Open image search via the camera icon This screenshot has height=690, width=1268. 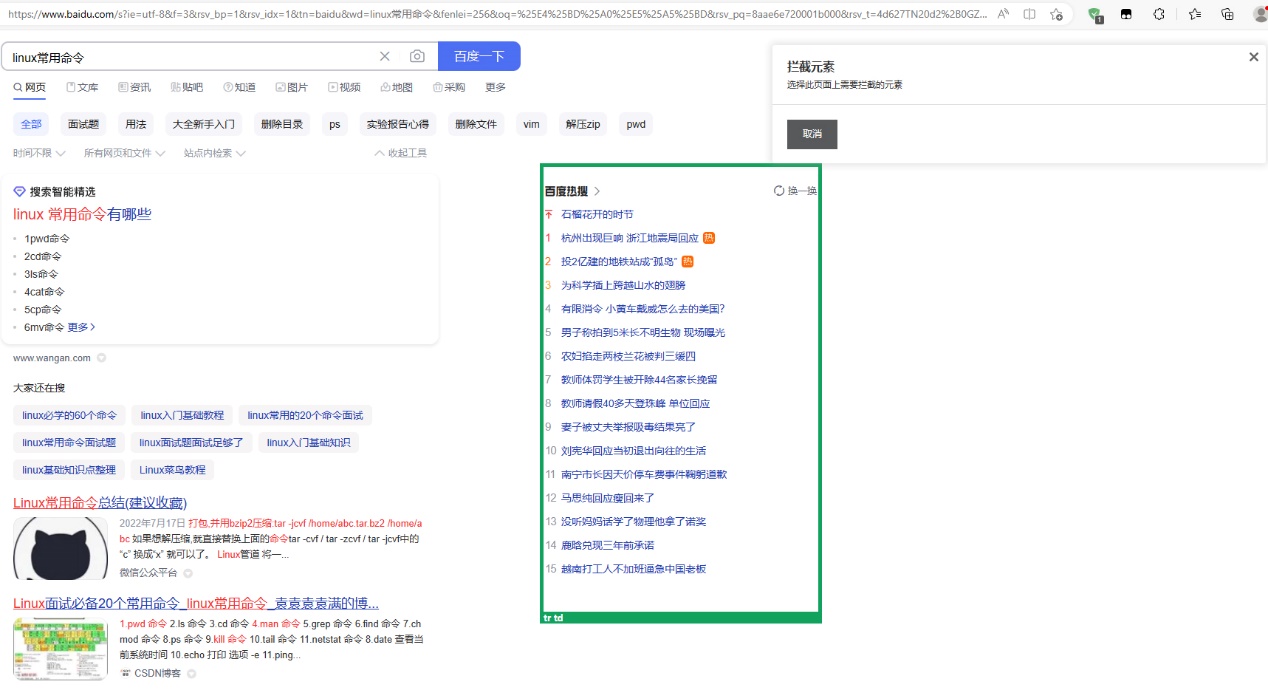coord(418,57)
